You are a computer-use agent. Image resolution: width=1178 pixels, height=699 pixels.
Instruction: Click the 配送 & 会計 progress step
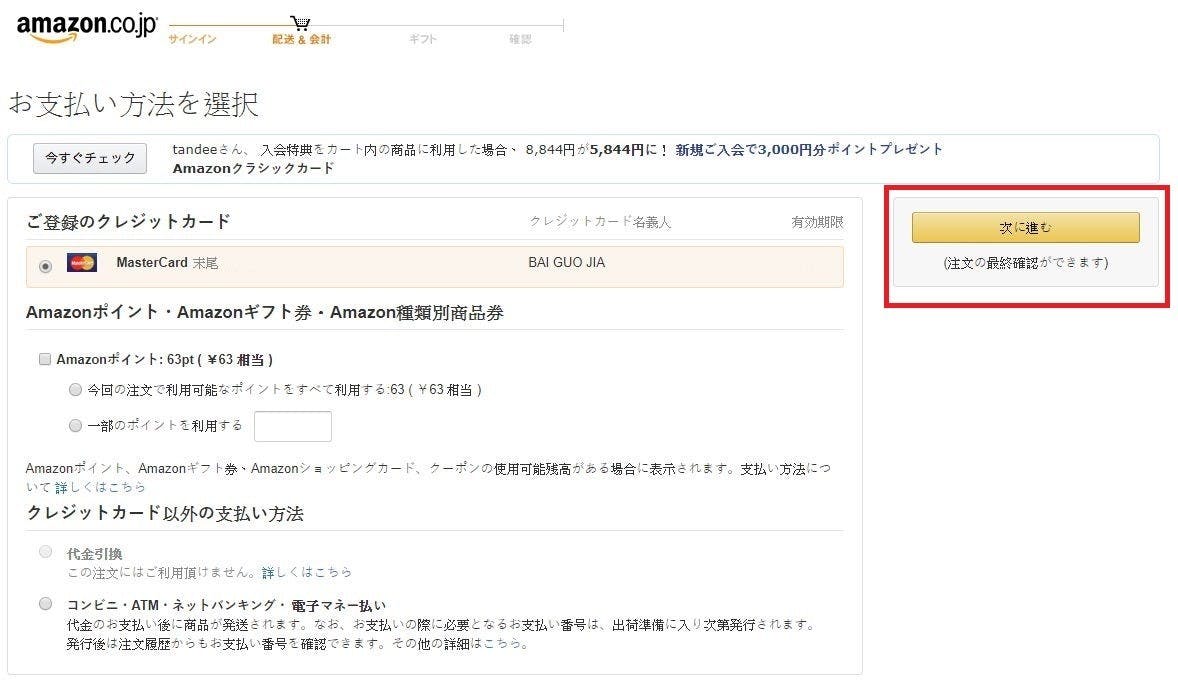tap(301, 39)
